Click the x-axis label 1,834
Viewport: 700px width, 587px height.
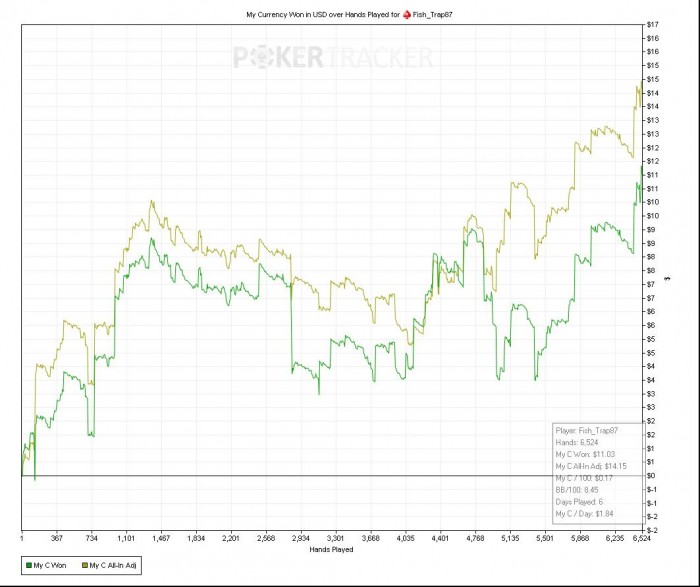pos(196,538)
